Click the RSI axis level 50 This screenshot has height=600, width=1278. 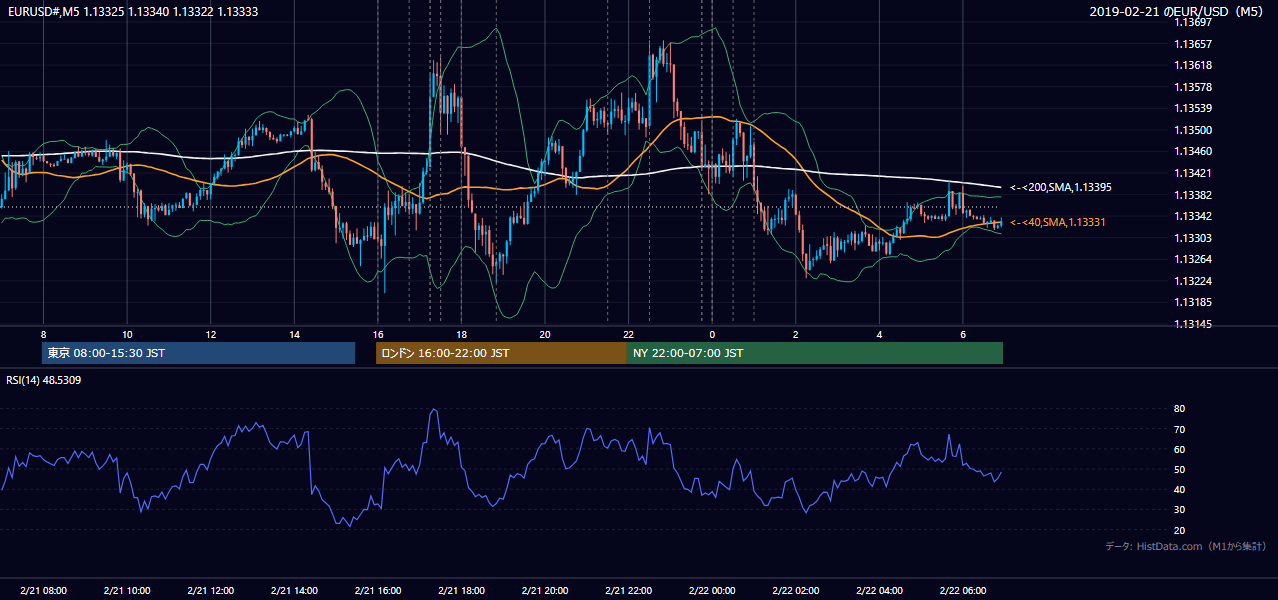[x=1179, y=469]
